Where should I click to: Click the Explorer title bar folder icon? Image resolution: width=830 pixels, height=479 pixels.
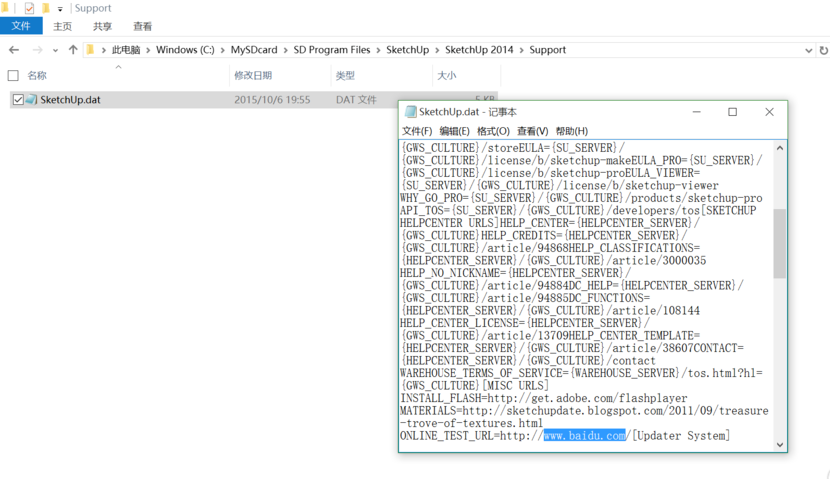(x=5, y=7)
